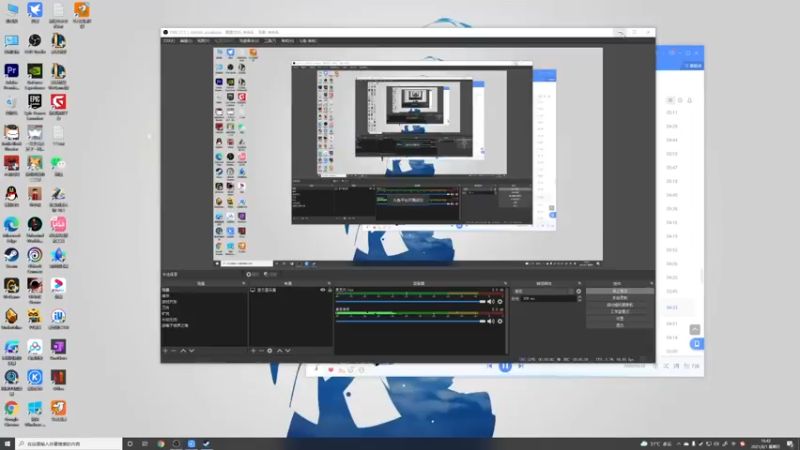This screenshot has height=450, width=800.
Task: Move the selected scene up
Action: click(x=183, y=351)
